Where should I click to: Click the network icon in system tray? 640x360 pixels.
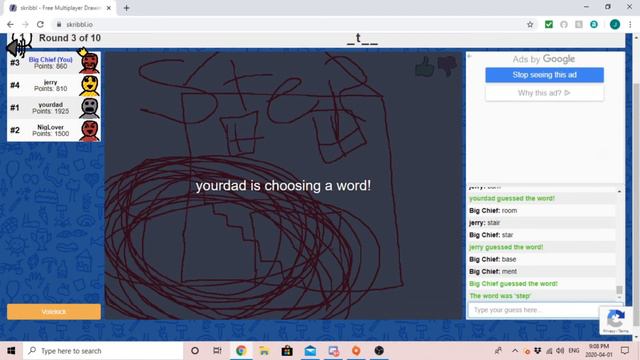click(549, 351)
